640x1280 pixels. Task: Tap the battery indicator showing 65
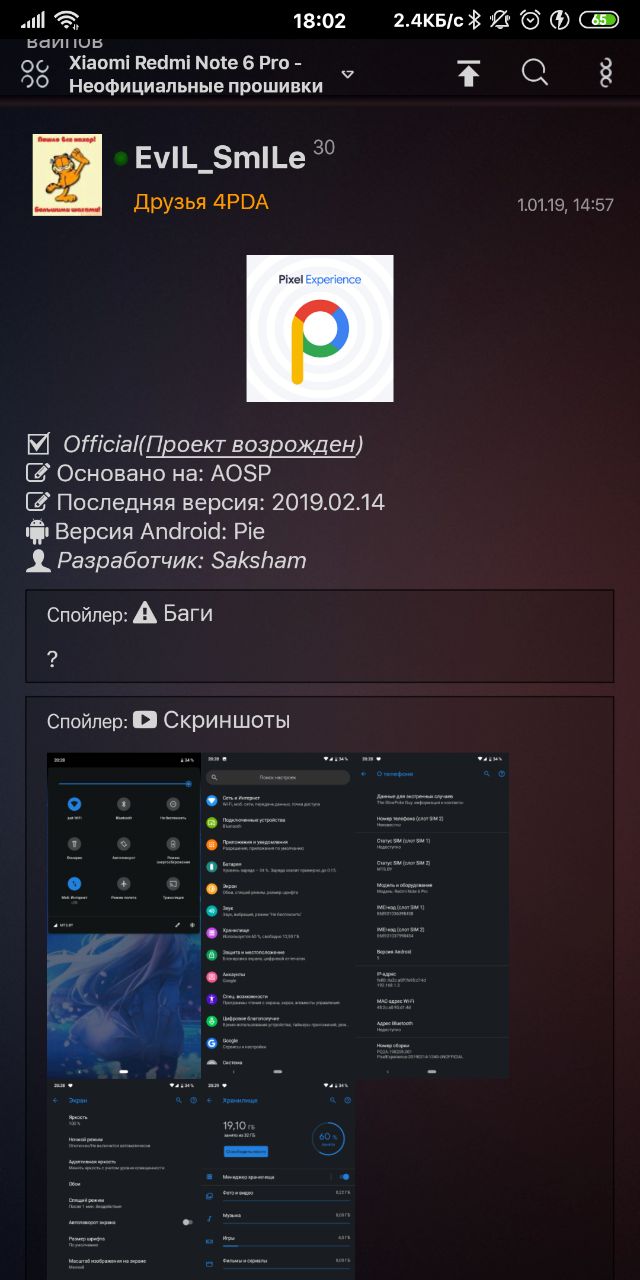click(x=599, y=19)
